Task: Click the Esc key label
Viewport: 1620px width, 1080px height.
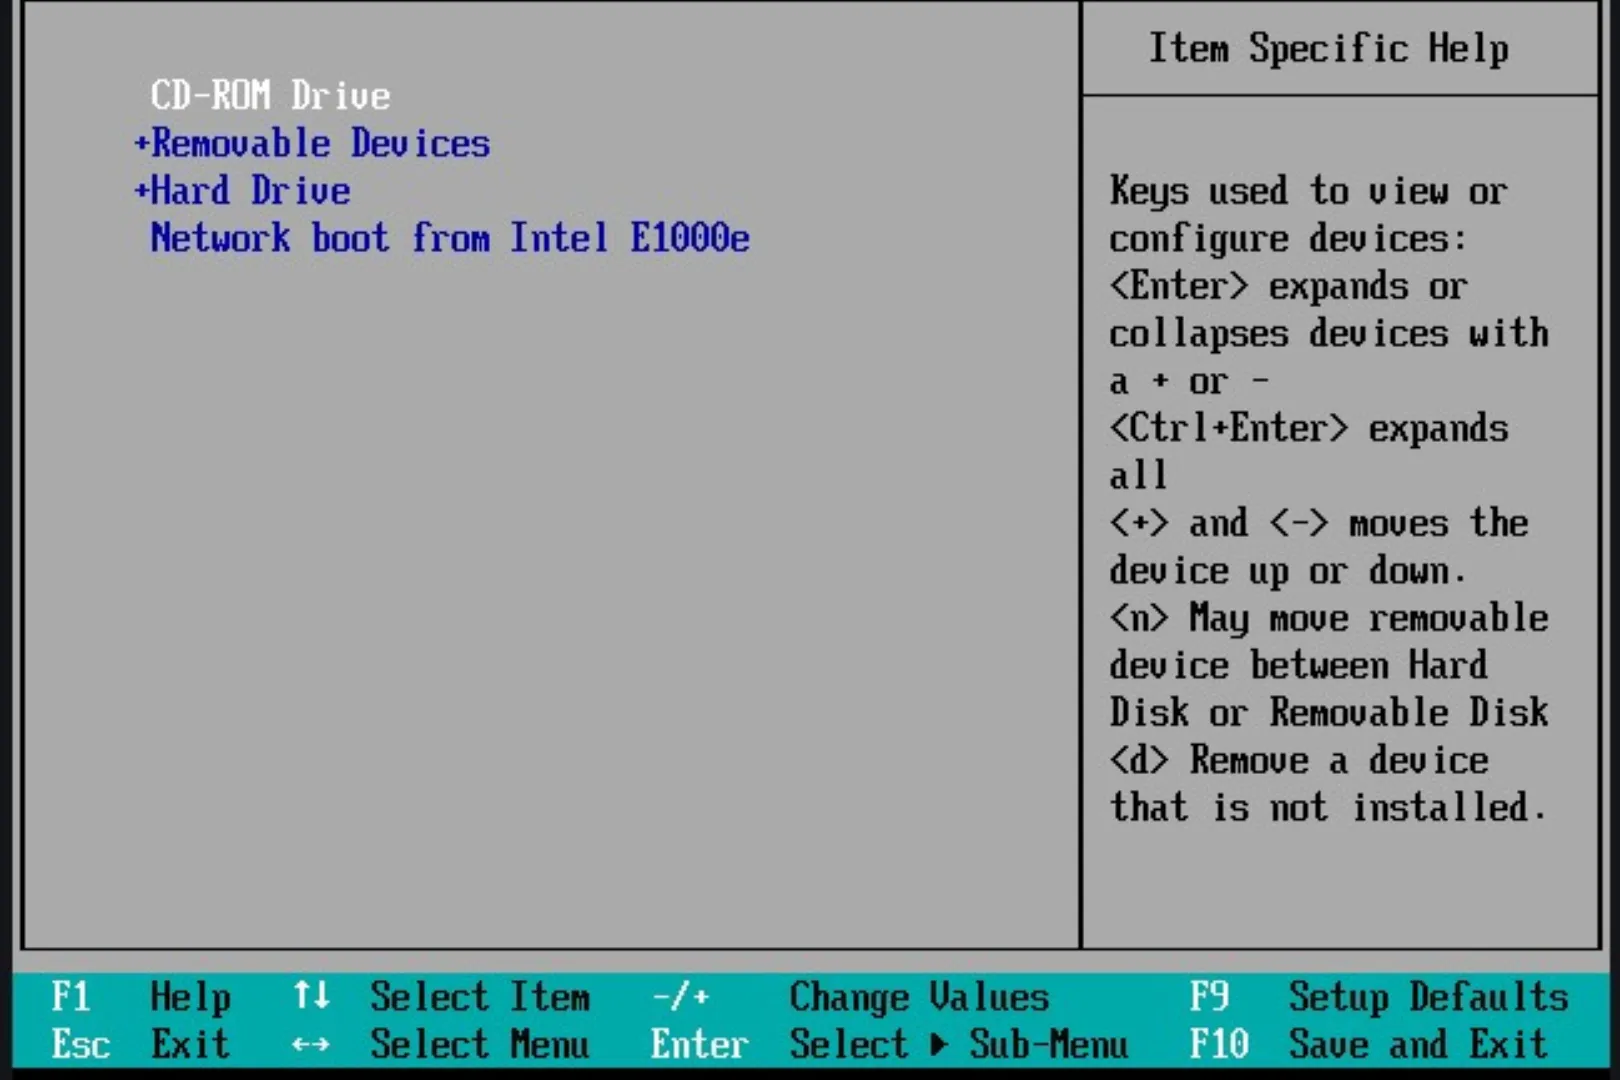Action: click(80, 1045)
